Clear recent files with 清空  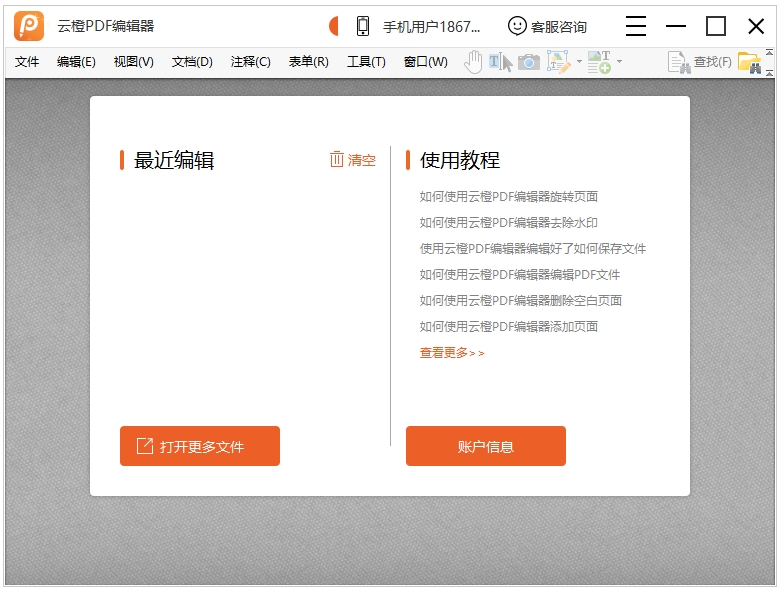352,160
